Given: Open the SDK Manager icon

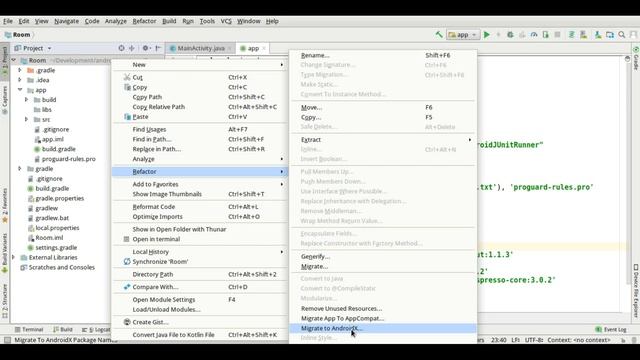Looking at the screenshot, I should coord(598,35).
